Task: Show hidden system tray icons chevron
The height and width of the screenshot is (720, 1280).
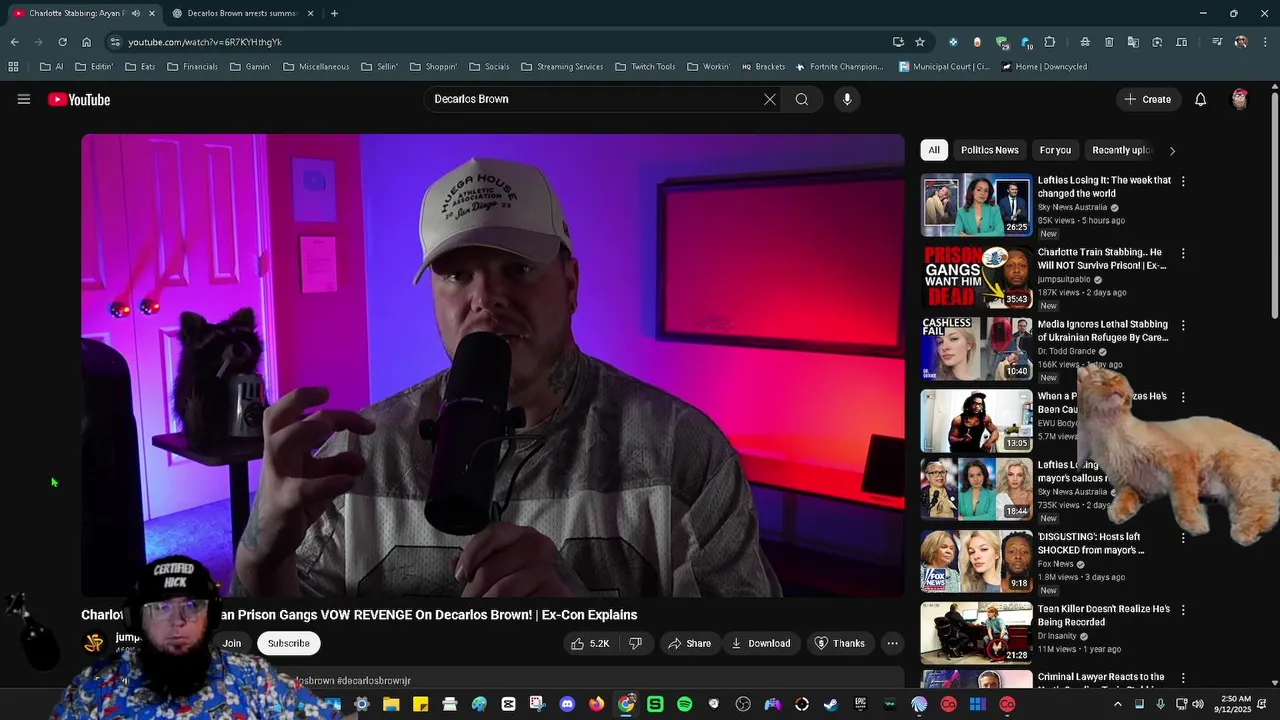Action: click(1118, 704)
